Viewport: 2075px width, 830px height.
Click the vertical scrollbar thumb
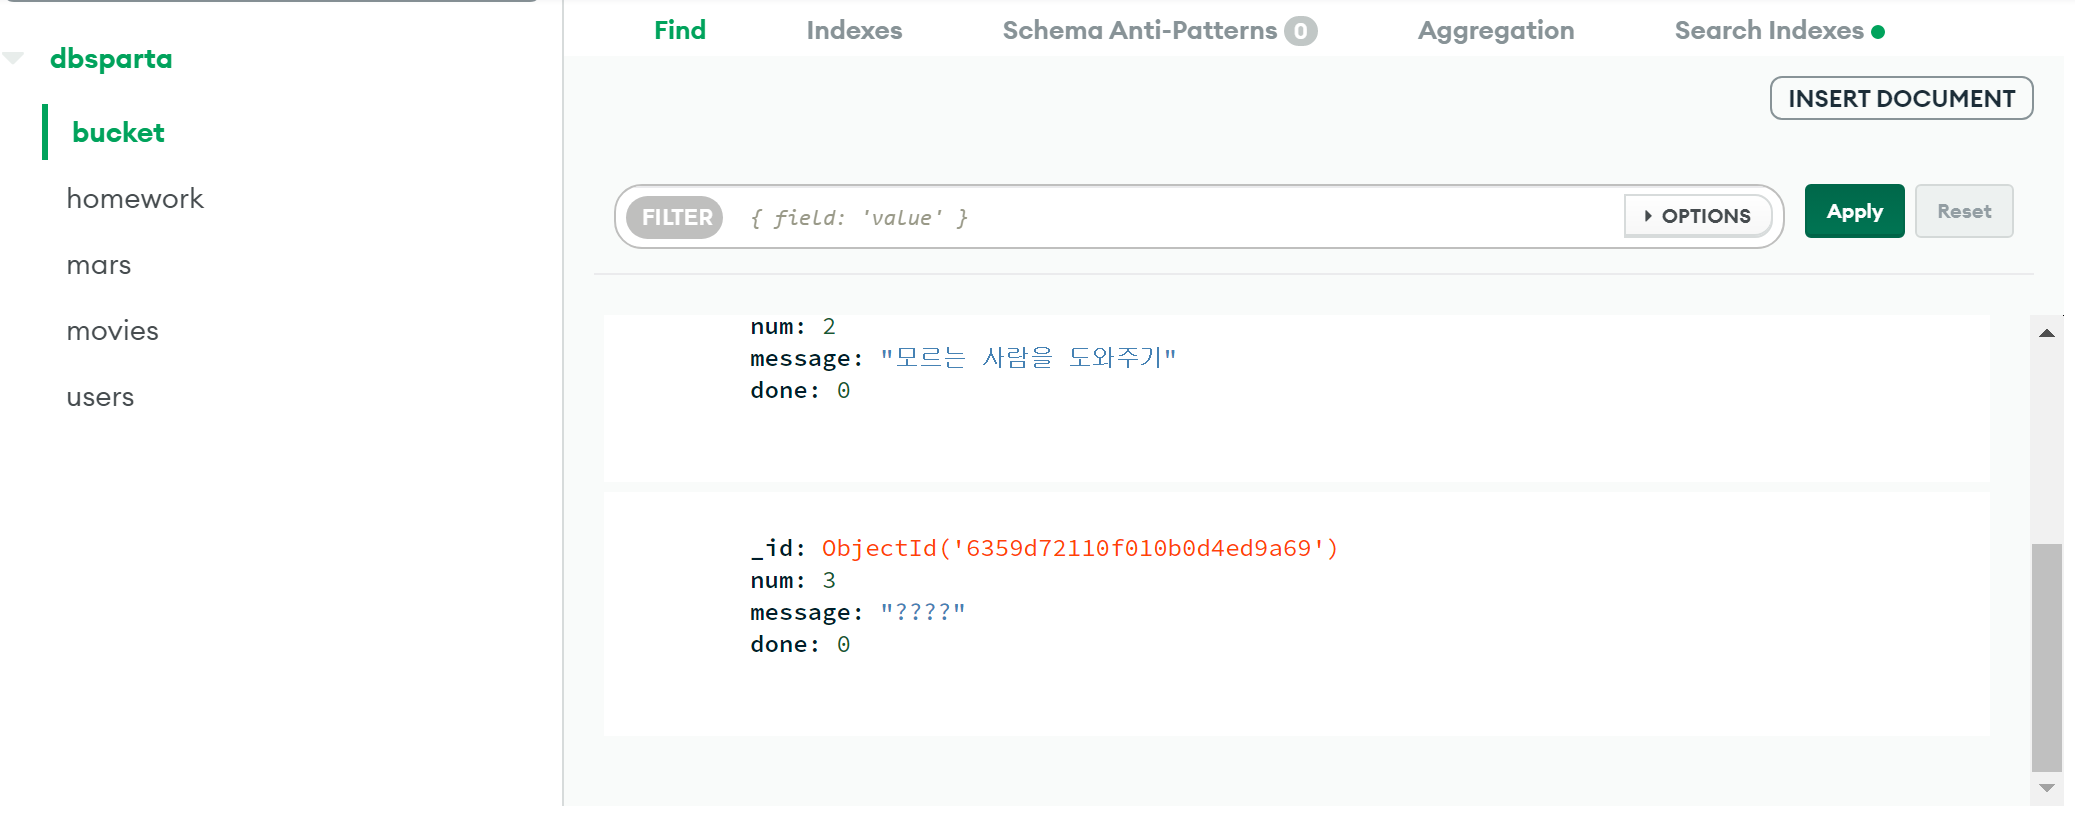(2047, 657)
